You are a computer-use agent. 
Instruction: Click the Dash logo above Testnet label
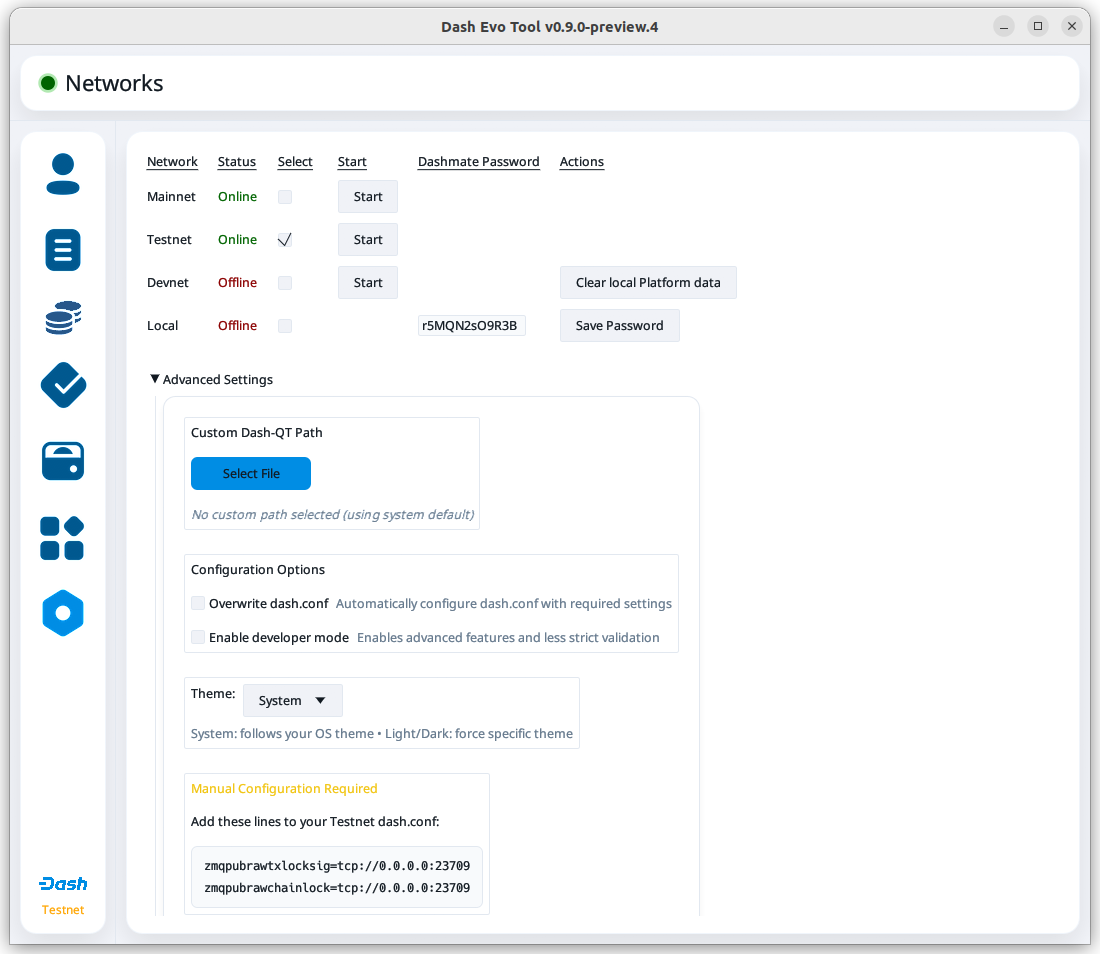point(63,884)
